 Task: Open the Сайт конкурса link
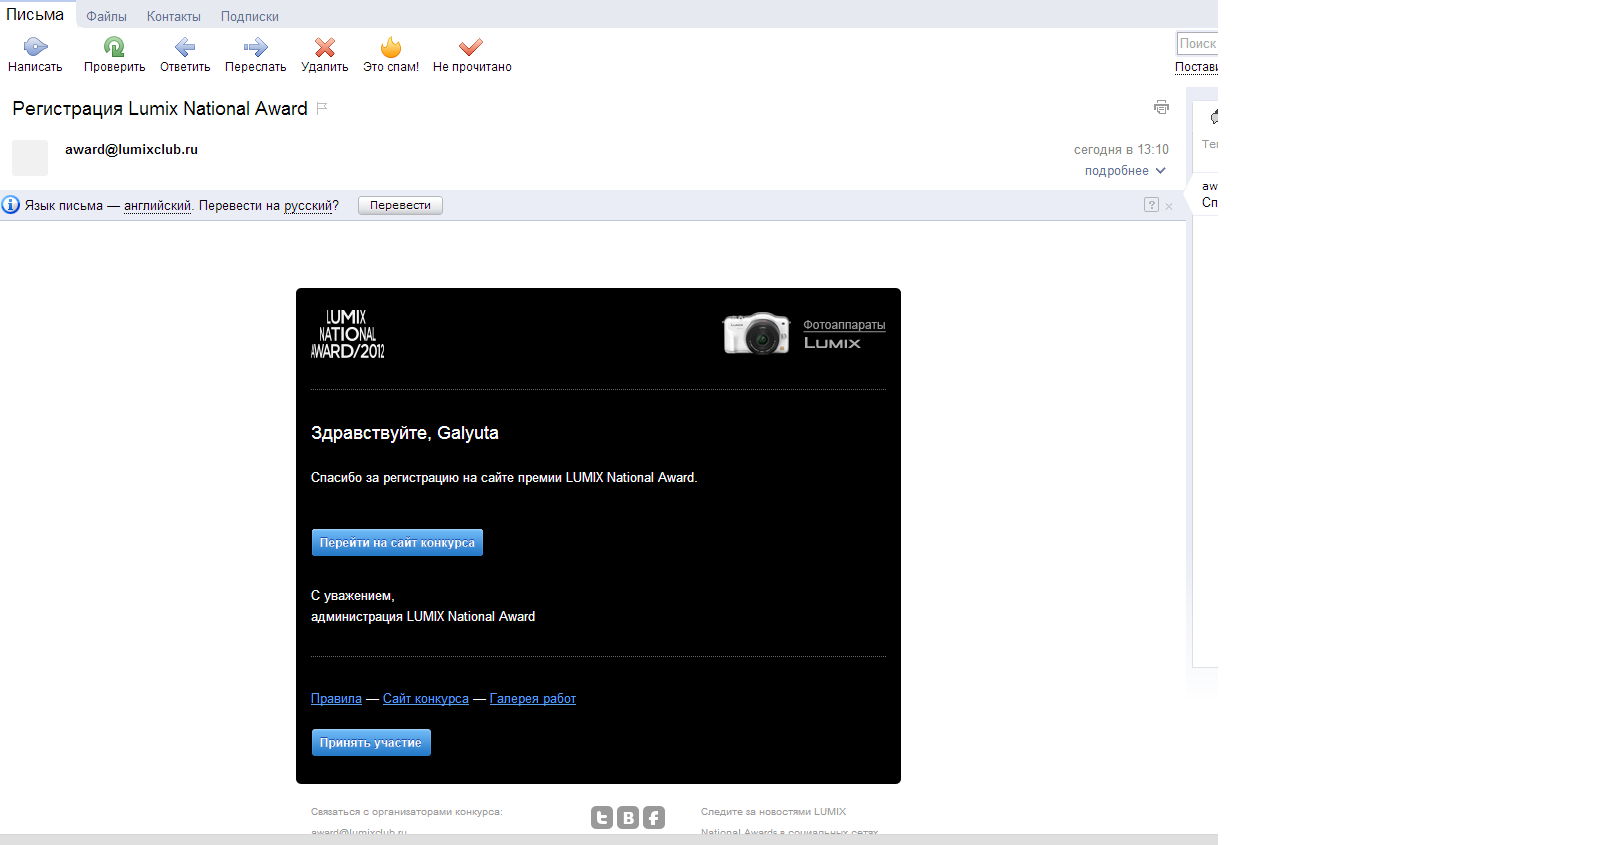[x=426, y=699]
